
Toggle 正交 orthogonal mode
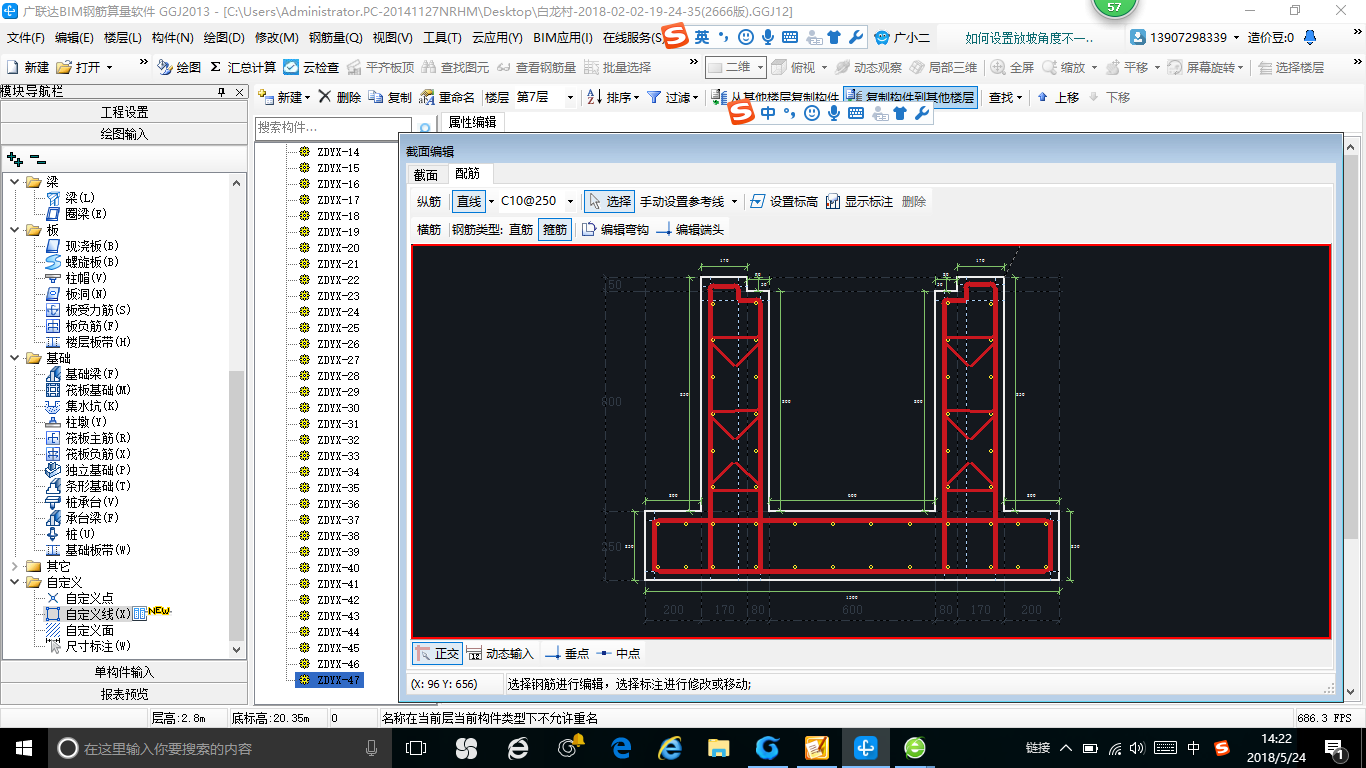click(x=437, y=653)
